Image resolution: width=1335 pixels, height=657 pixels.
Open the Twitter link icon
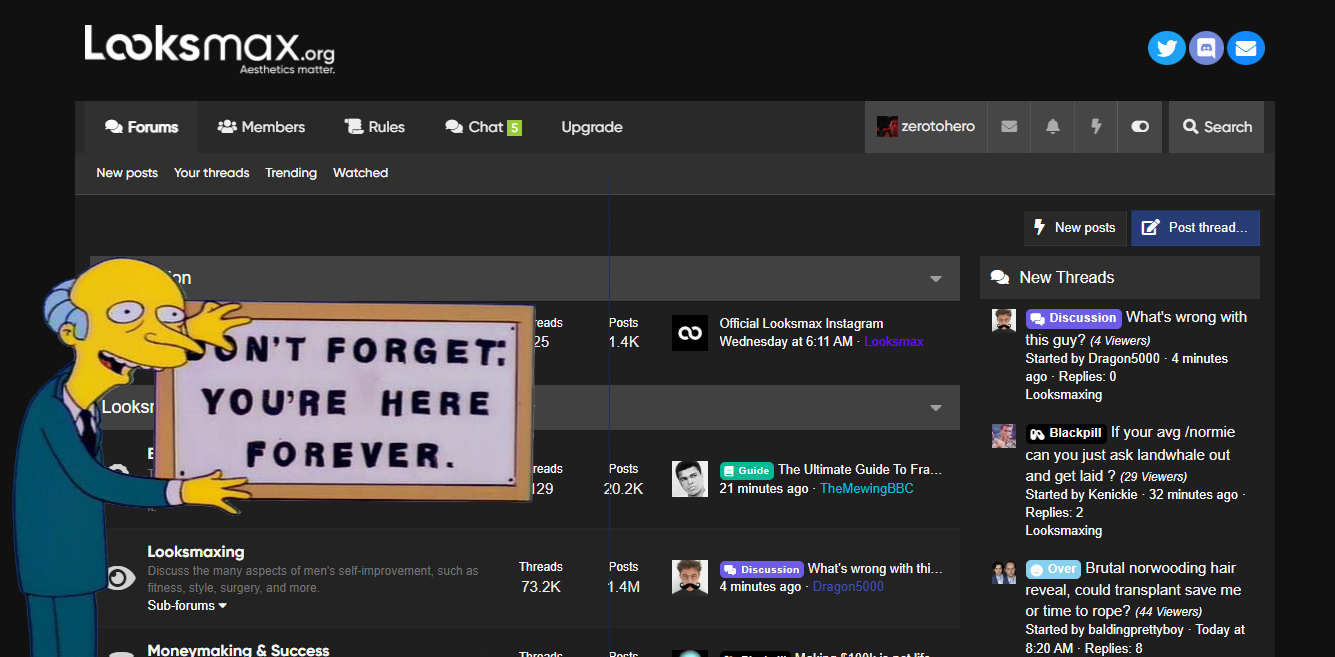(1166, 47)
